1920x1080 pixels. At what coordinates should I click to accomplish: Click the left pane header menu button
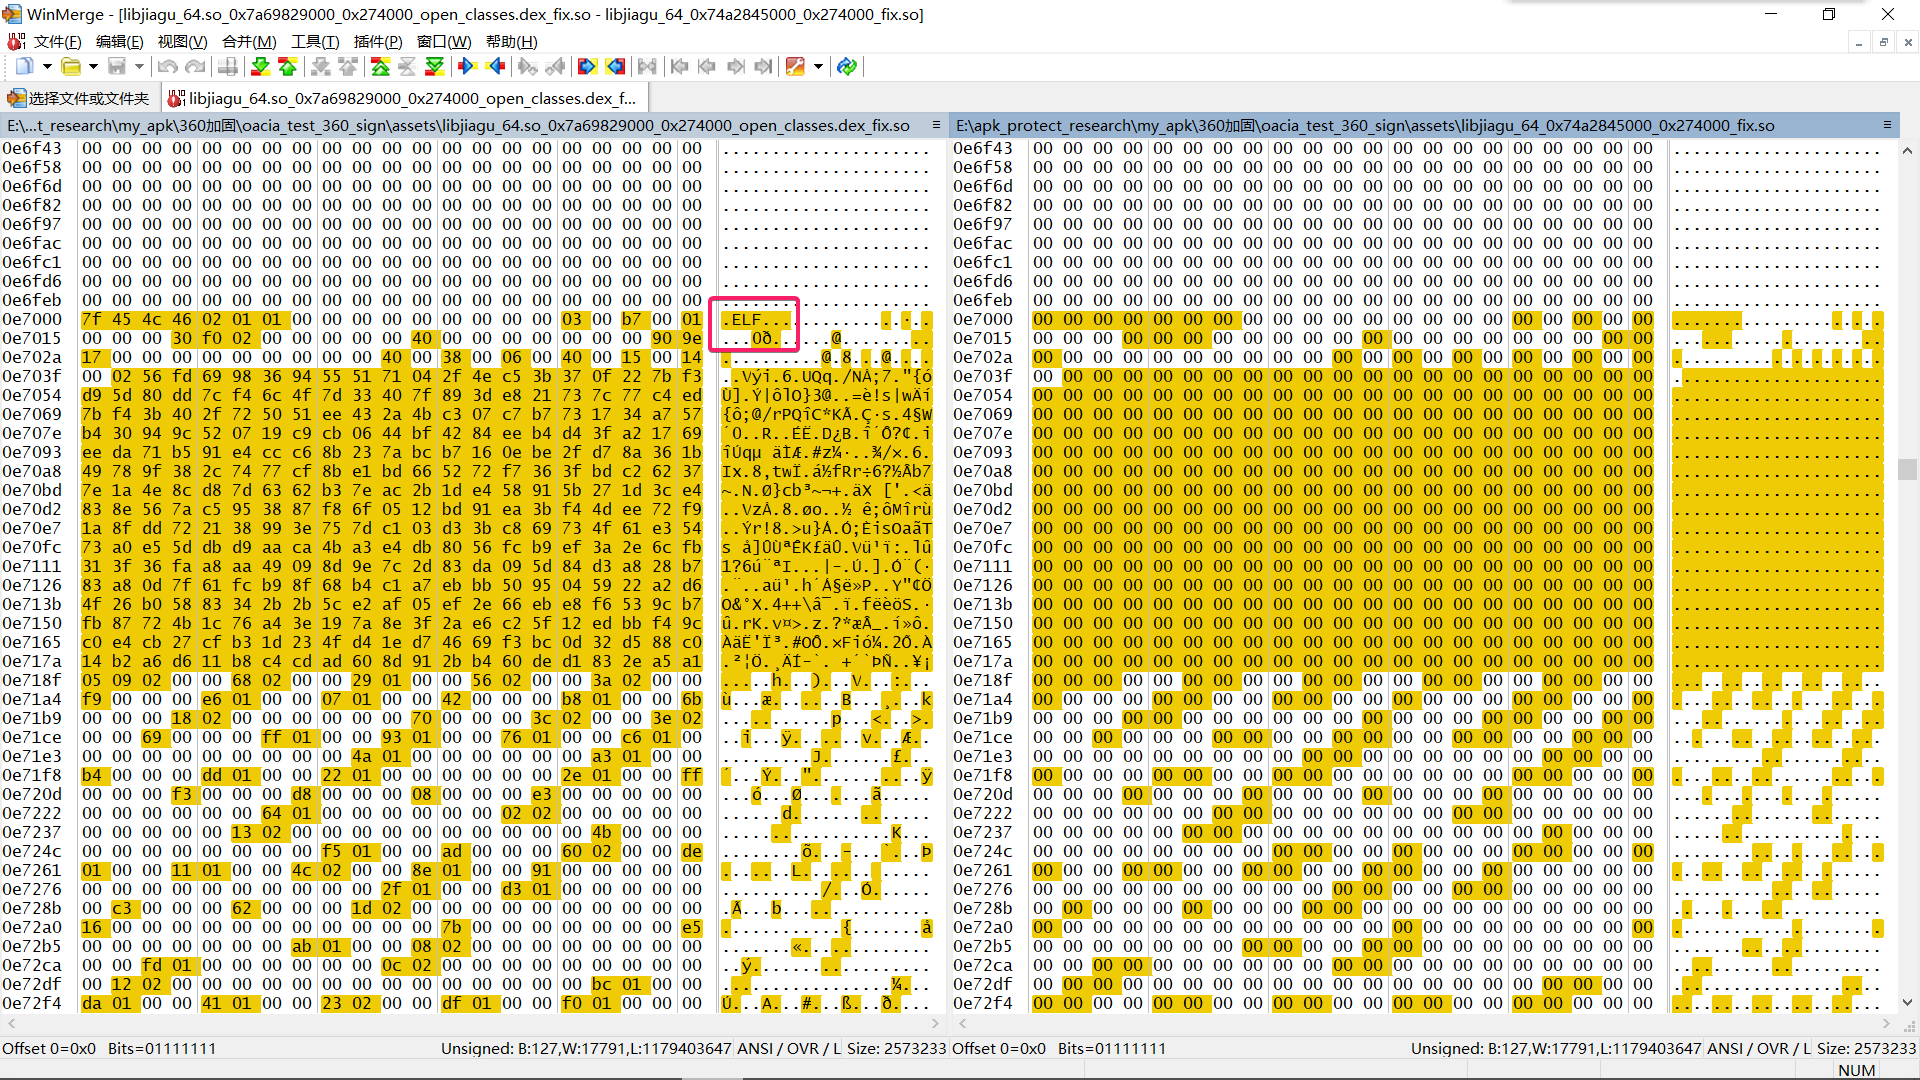pyautogui.click(x=936, y=125)
